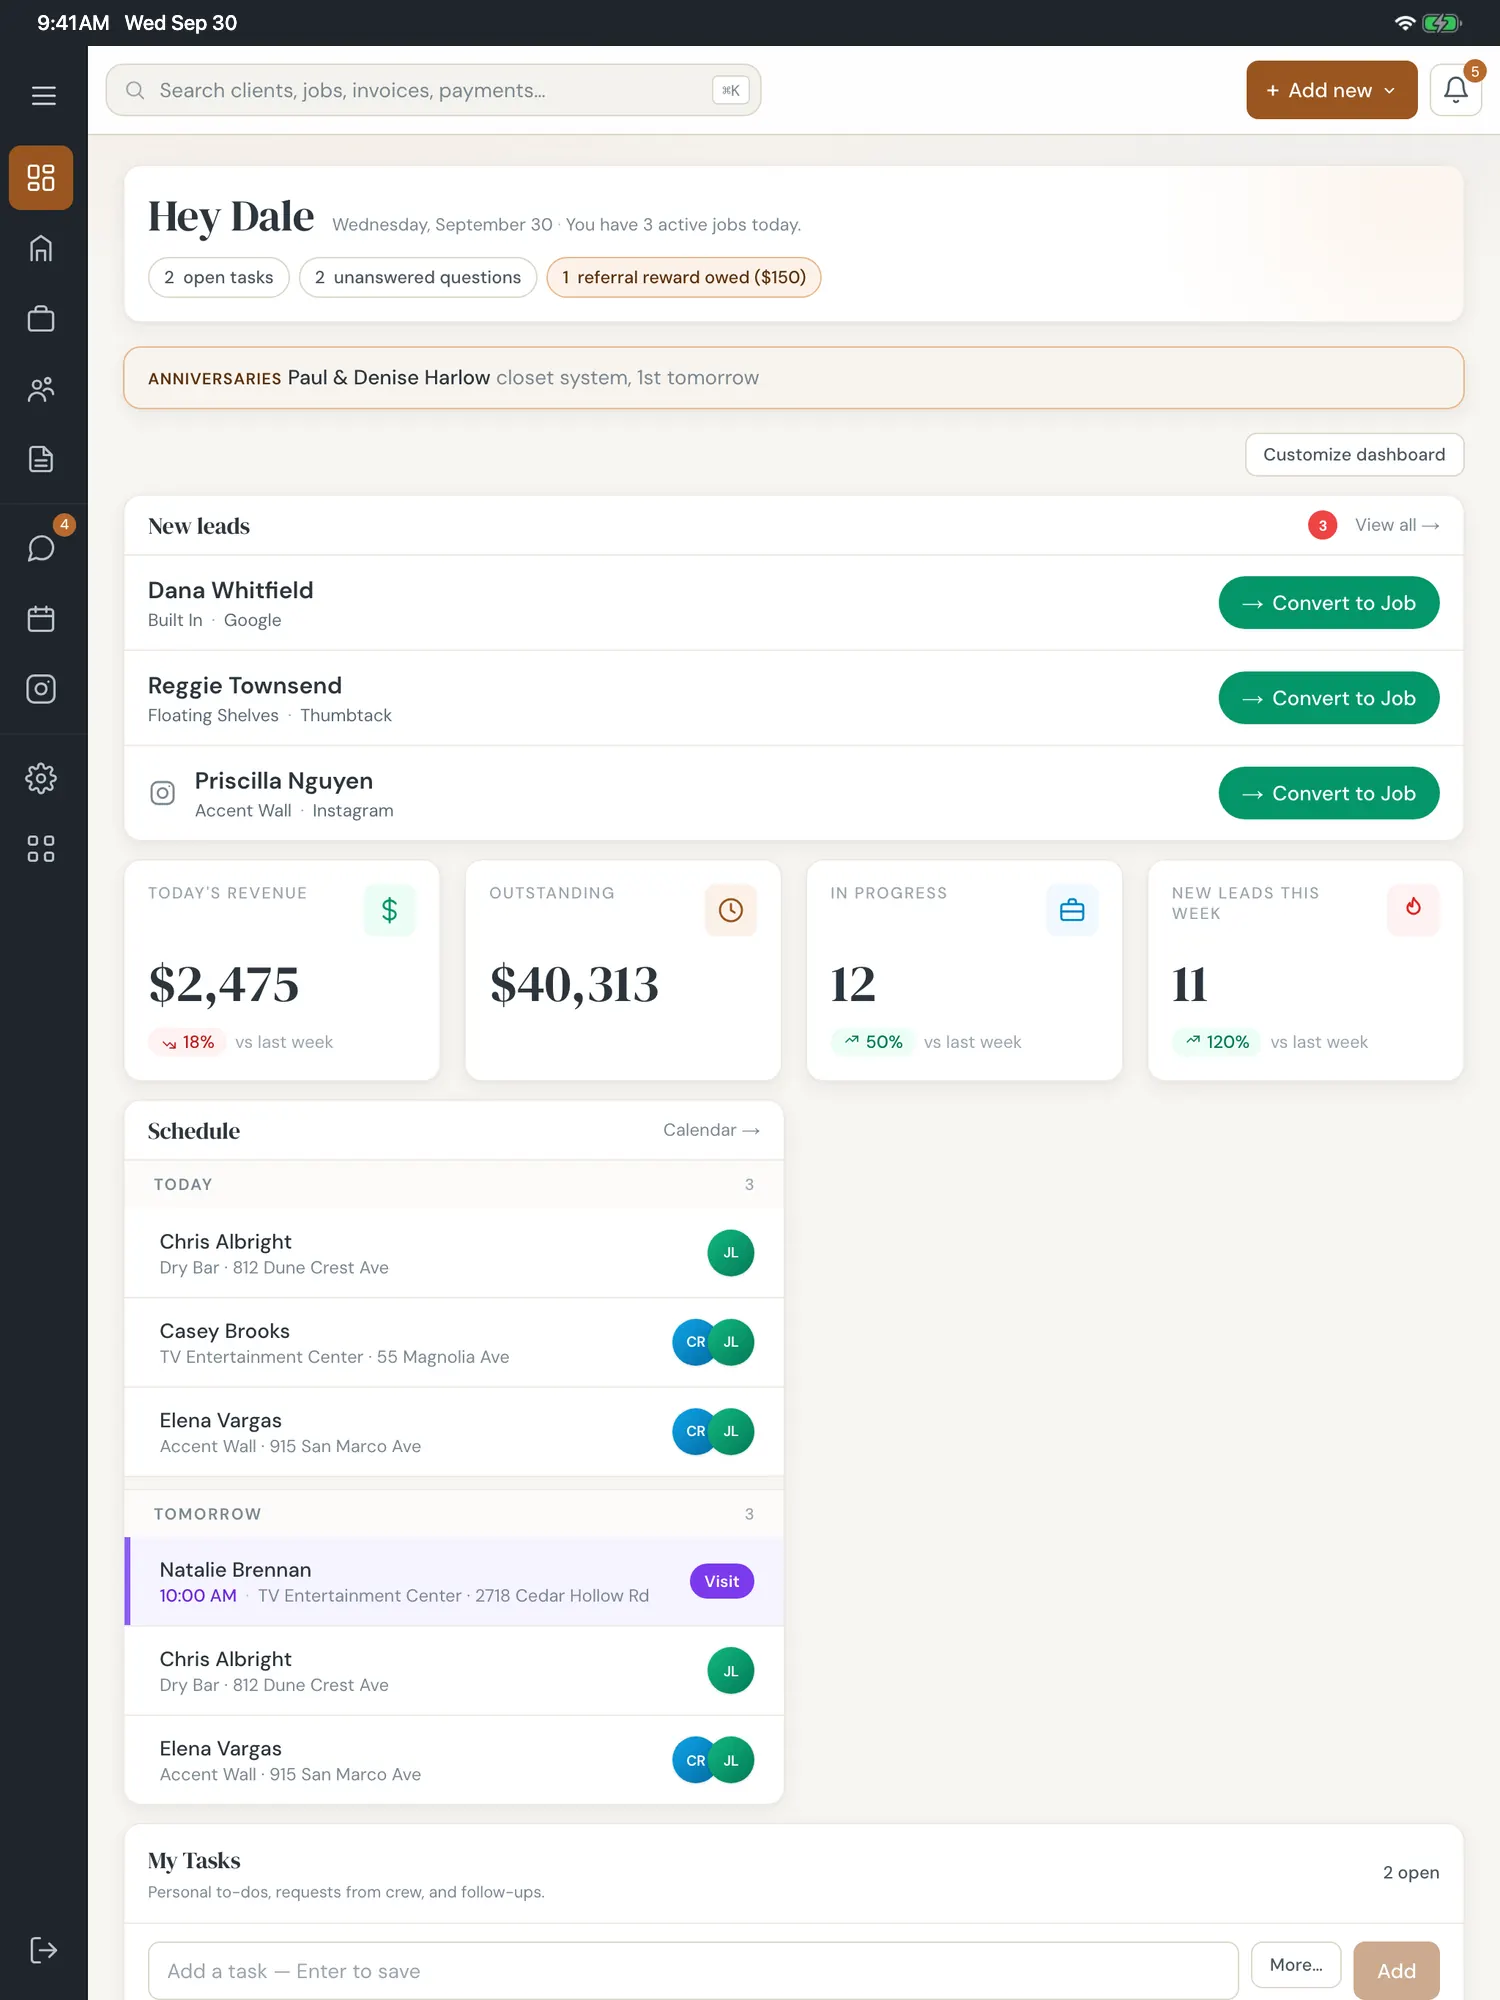
Task: Open the referral reward owed chip
Action: pos(684,277)
